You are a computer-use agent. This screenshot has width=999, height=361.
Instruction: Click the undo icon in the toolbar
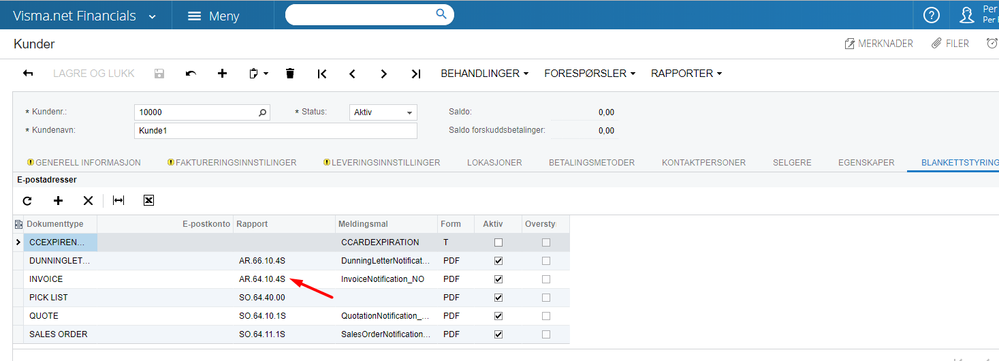point(190,73)
